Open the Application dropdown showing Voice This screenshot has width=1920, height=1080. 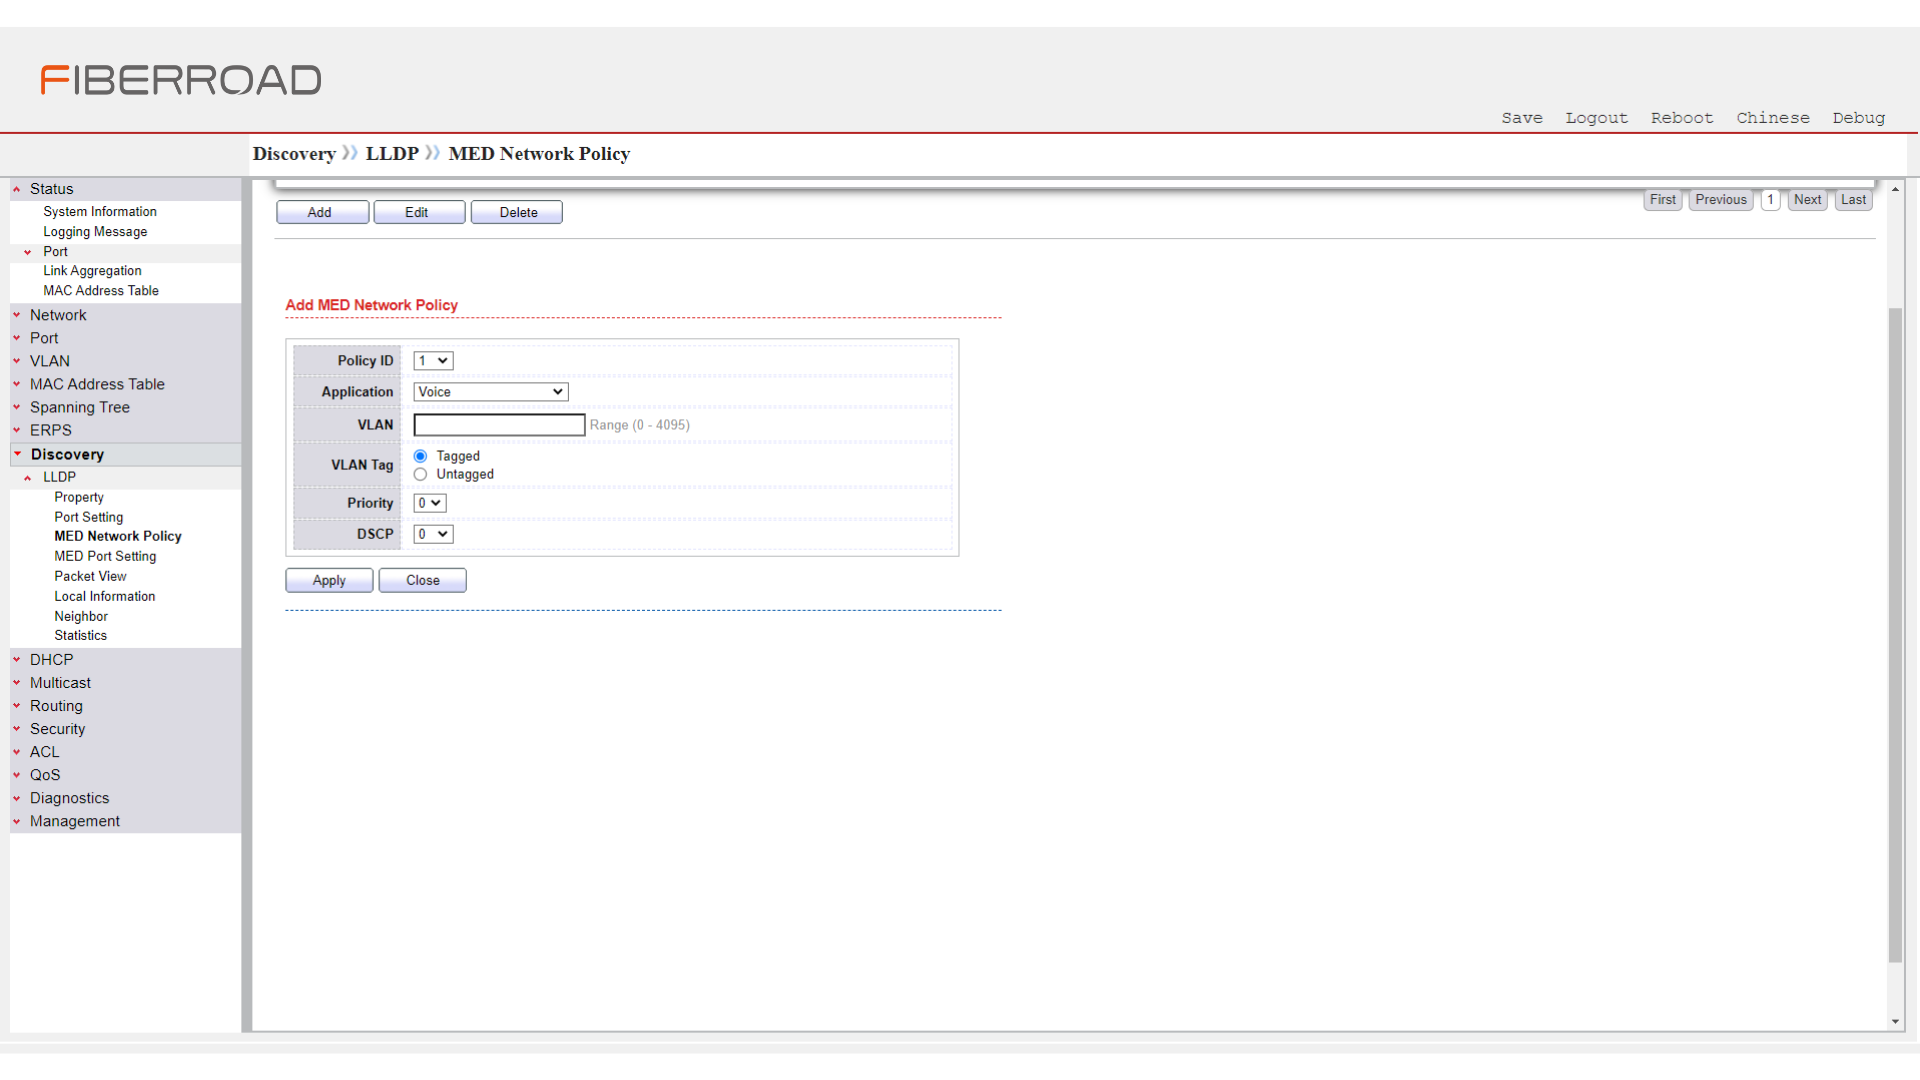[491, 392]
